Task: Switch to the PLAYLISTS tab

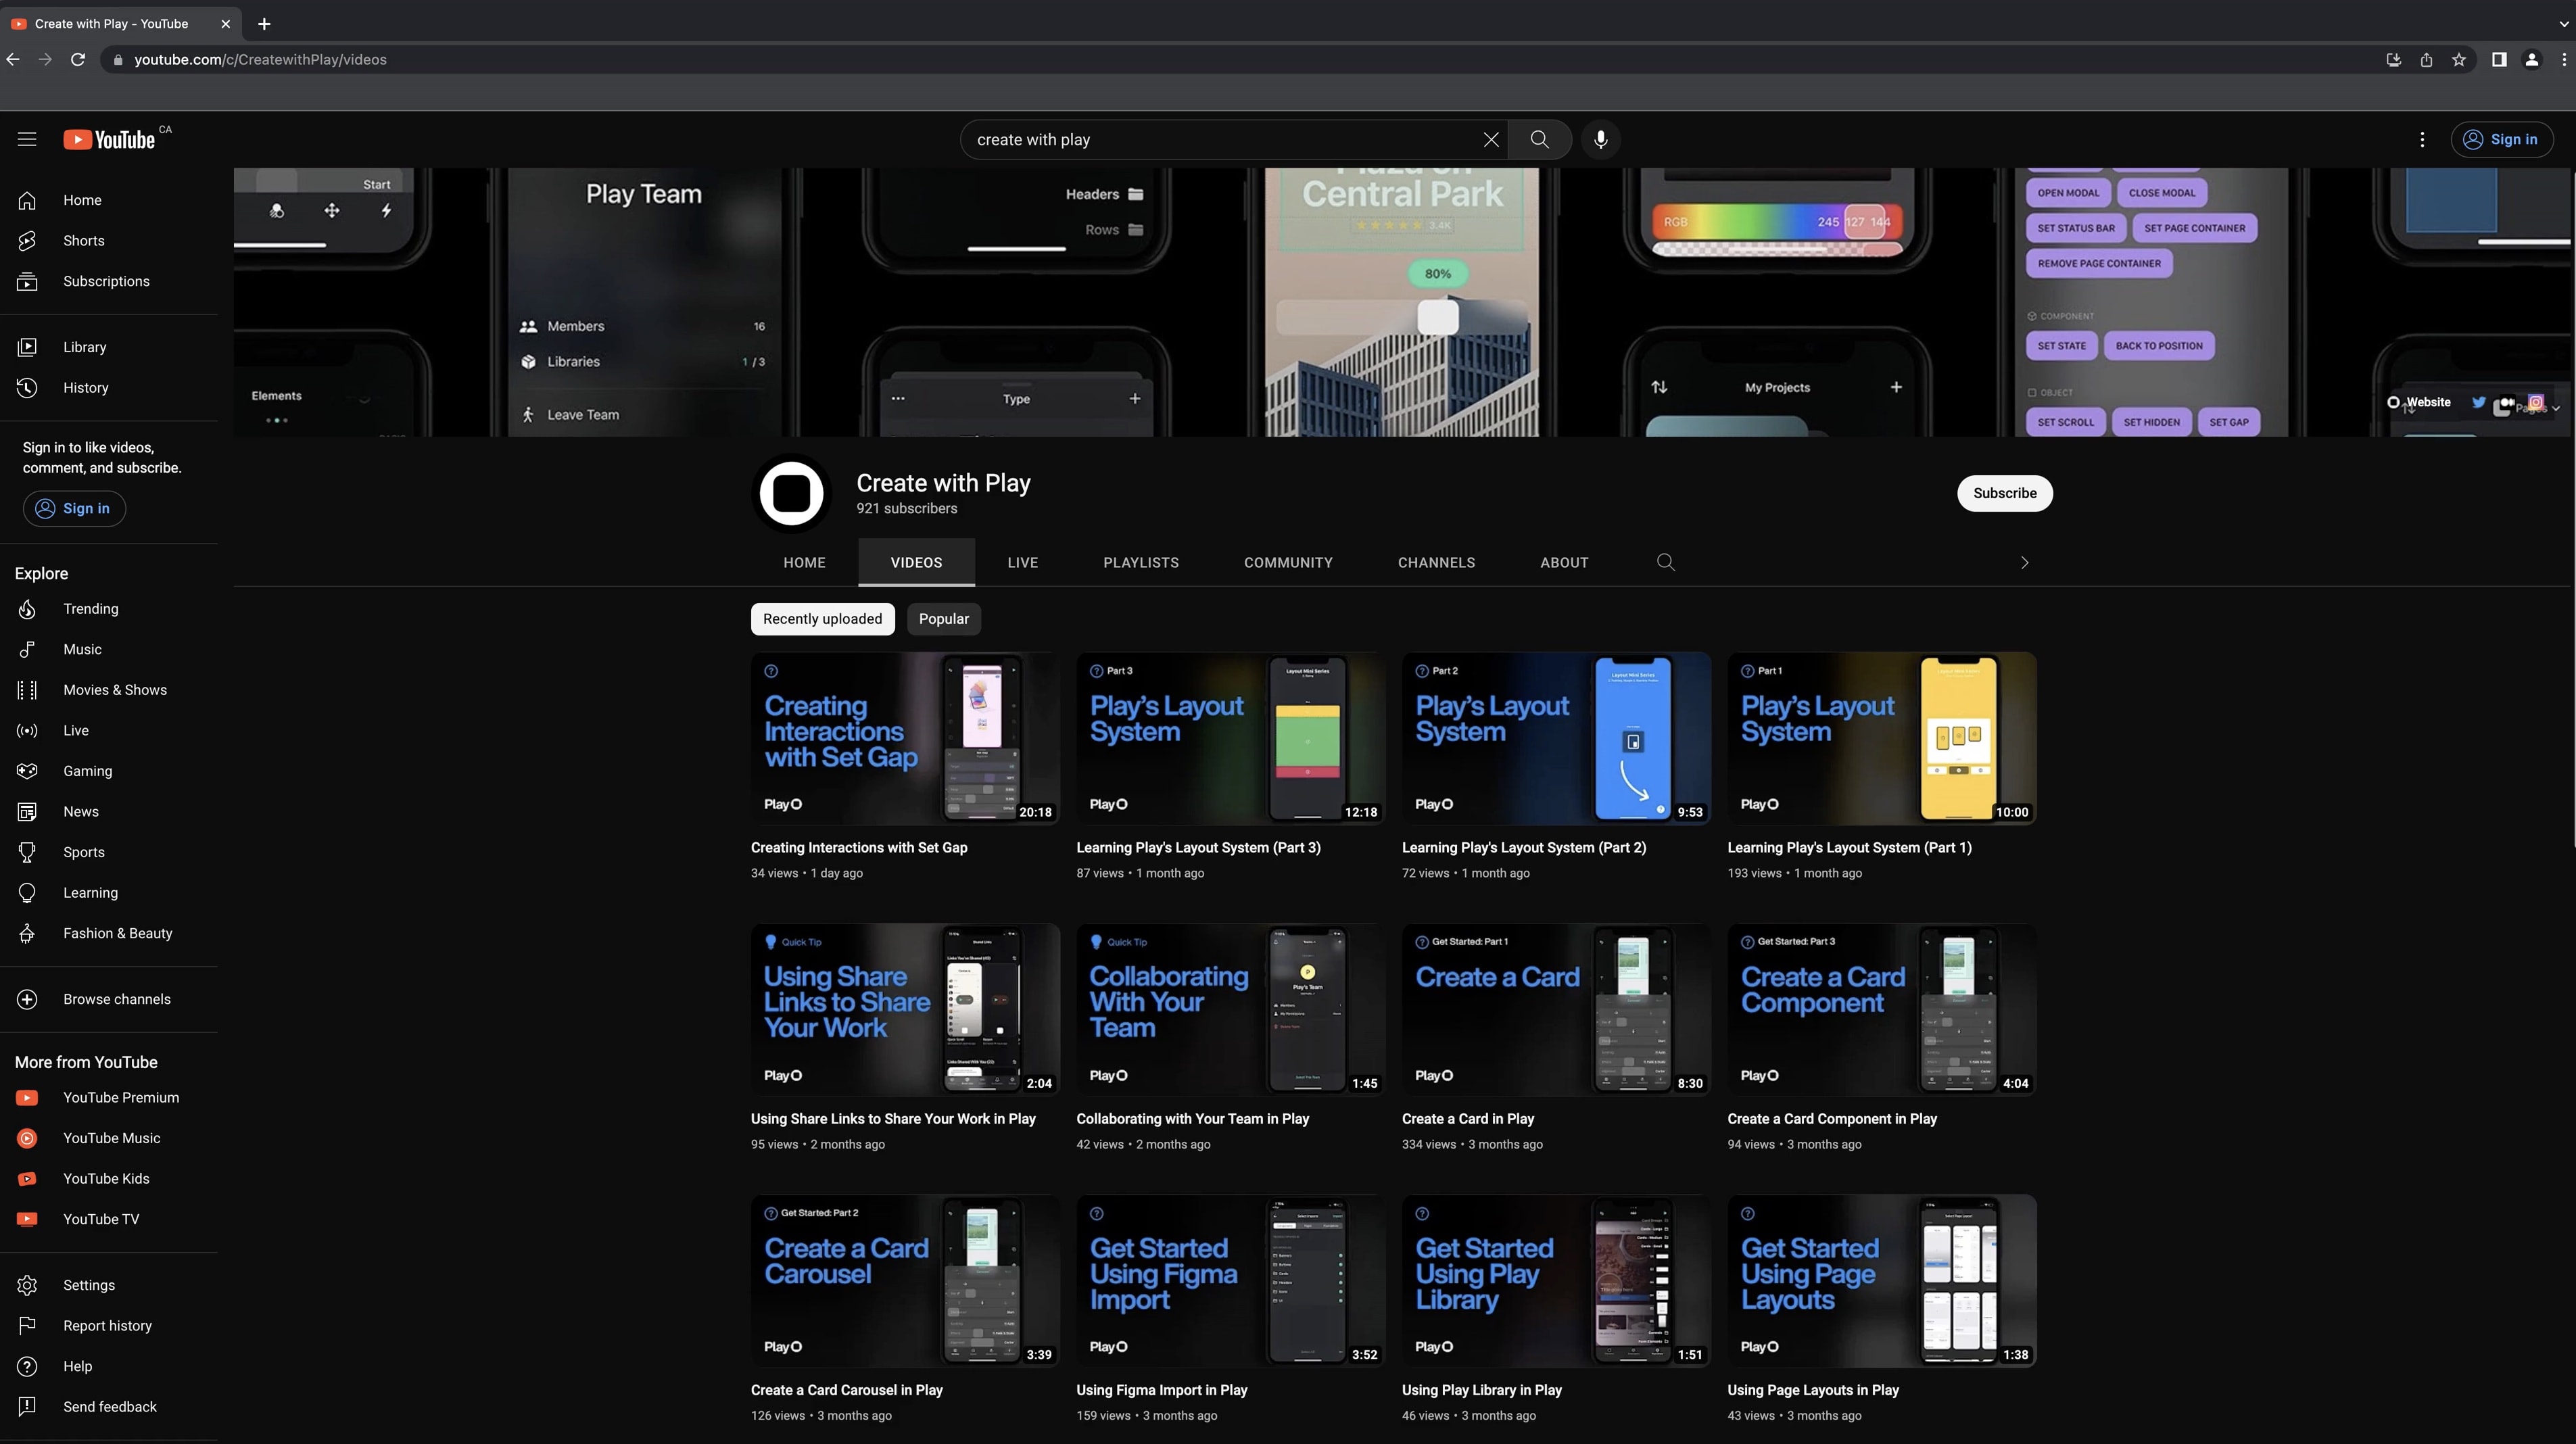Action: point(1140,562)
